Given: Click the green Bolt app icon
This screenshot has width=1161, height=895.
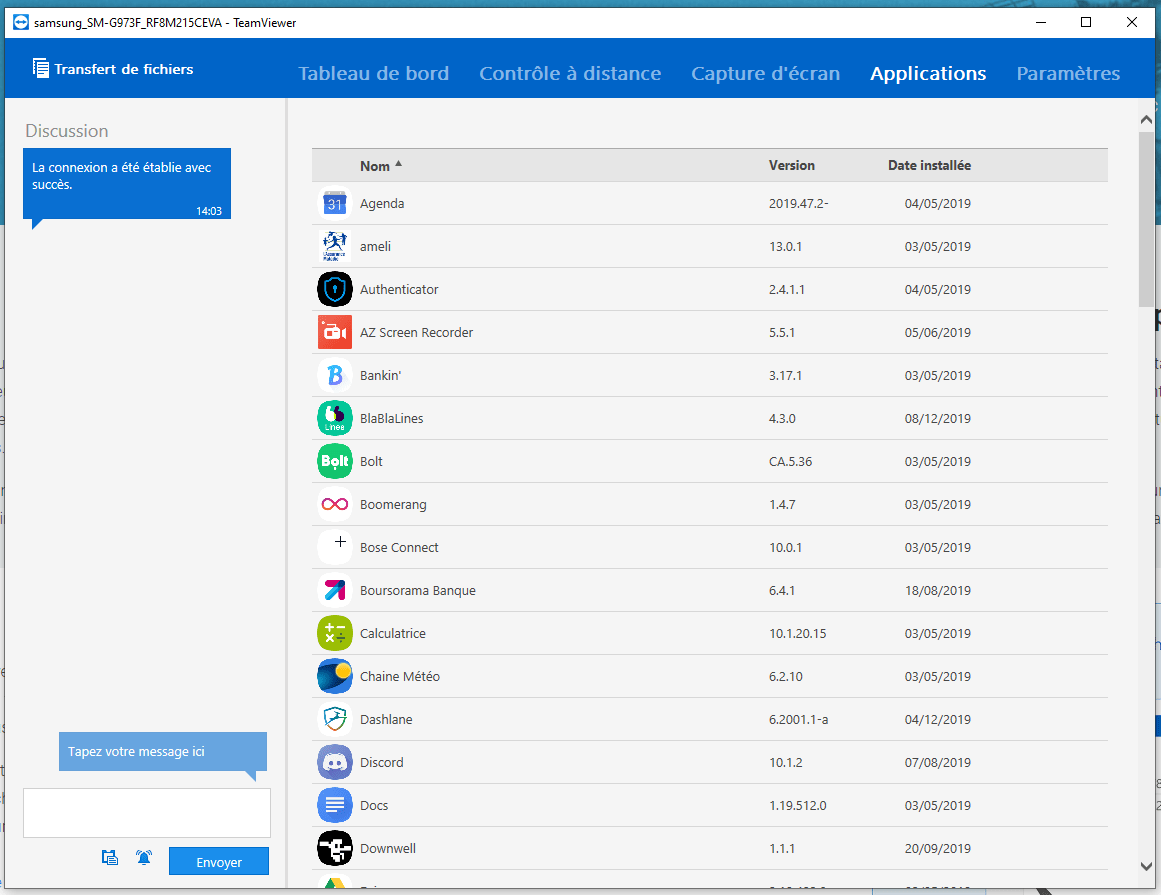Looking at the screenshot, I should 335,461.
